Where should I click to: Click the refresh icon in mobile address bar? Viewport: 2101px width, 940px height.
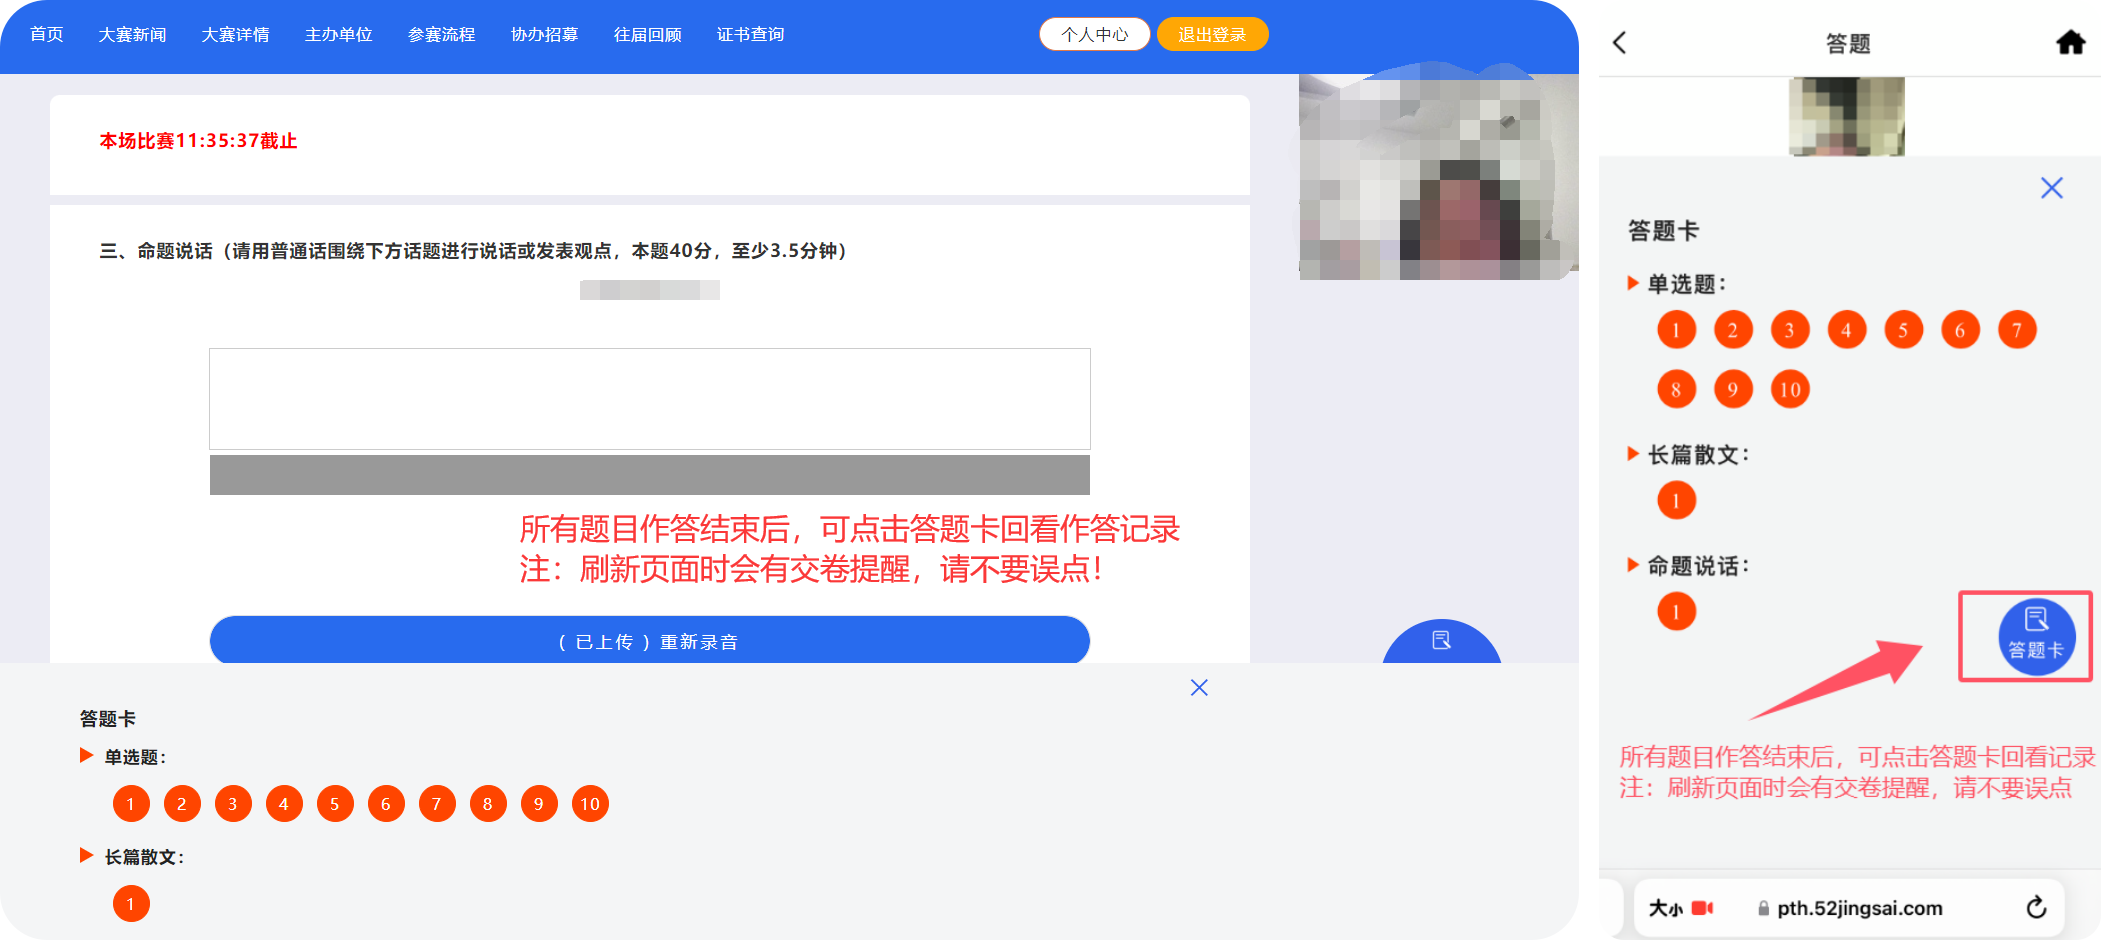pos(2036,907)
